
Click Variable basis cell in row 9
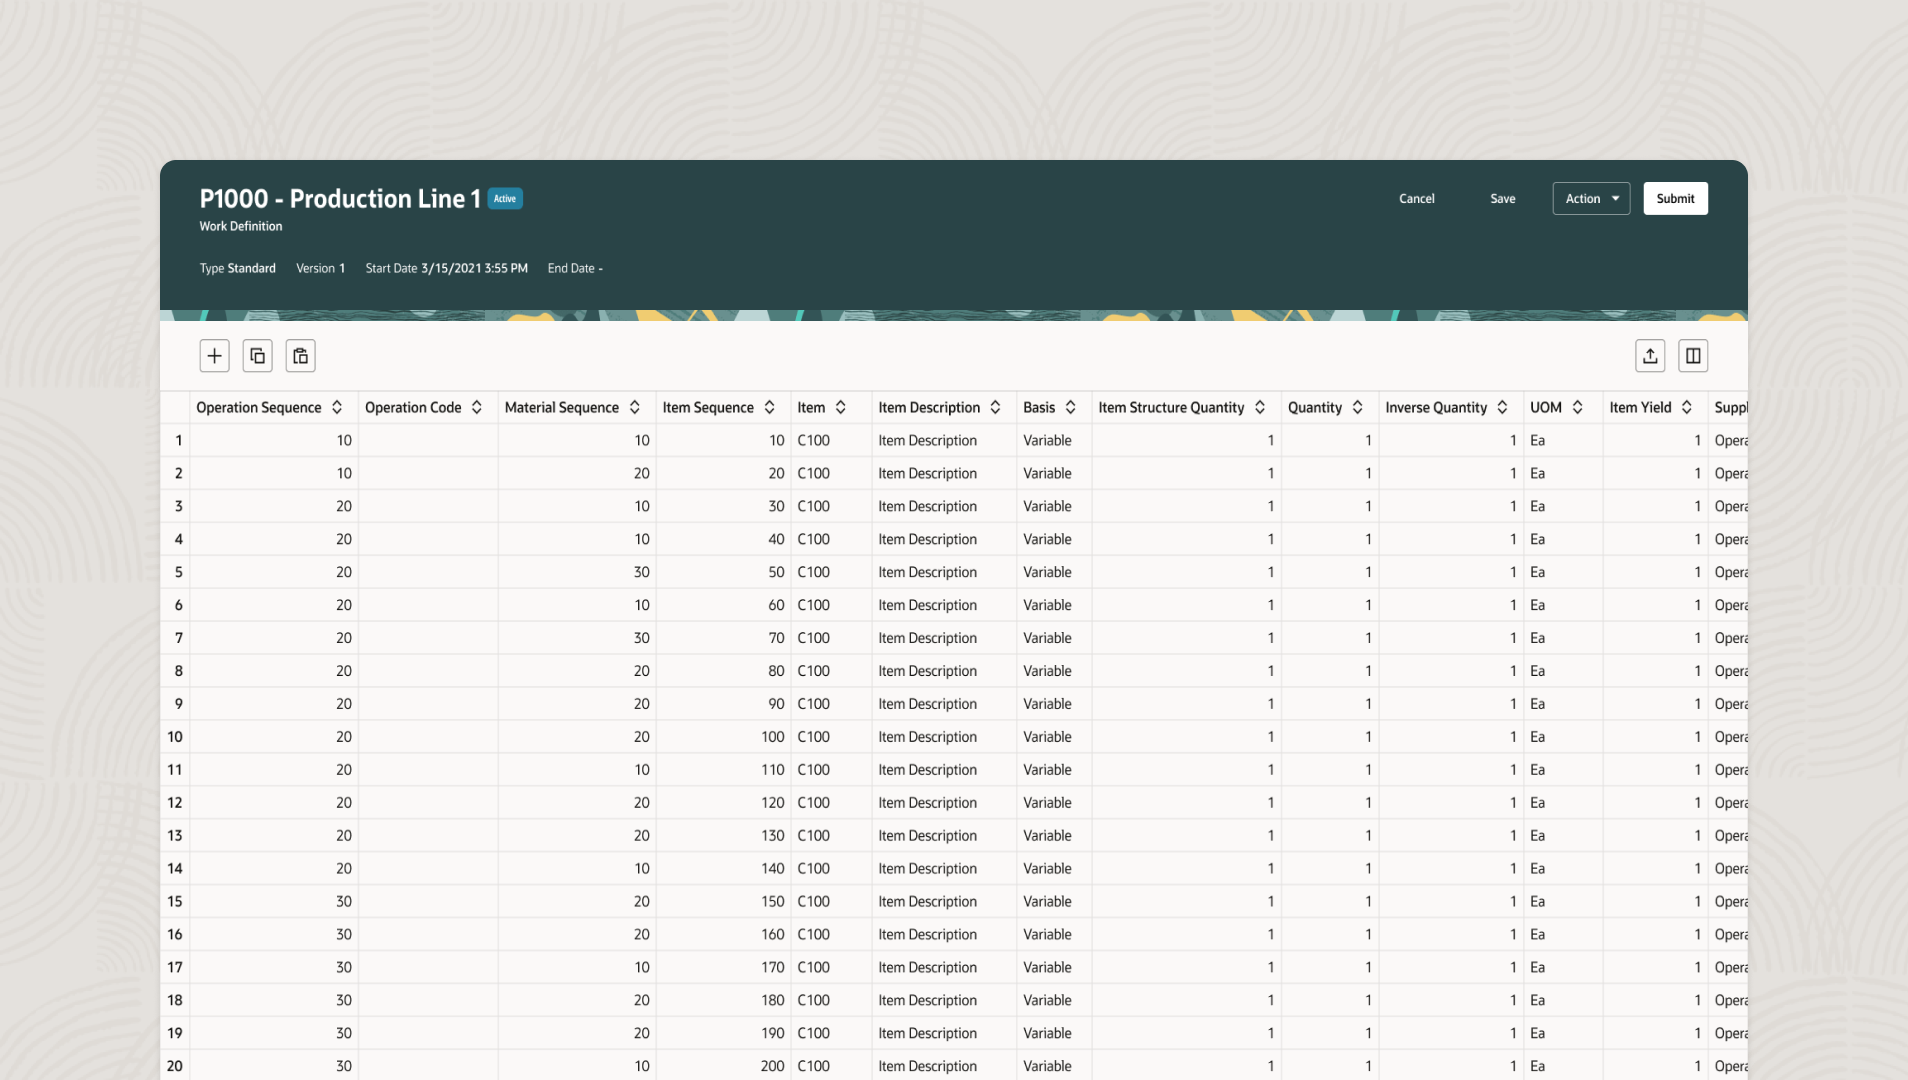(x=1054, y=704)
